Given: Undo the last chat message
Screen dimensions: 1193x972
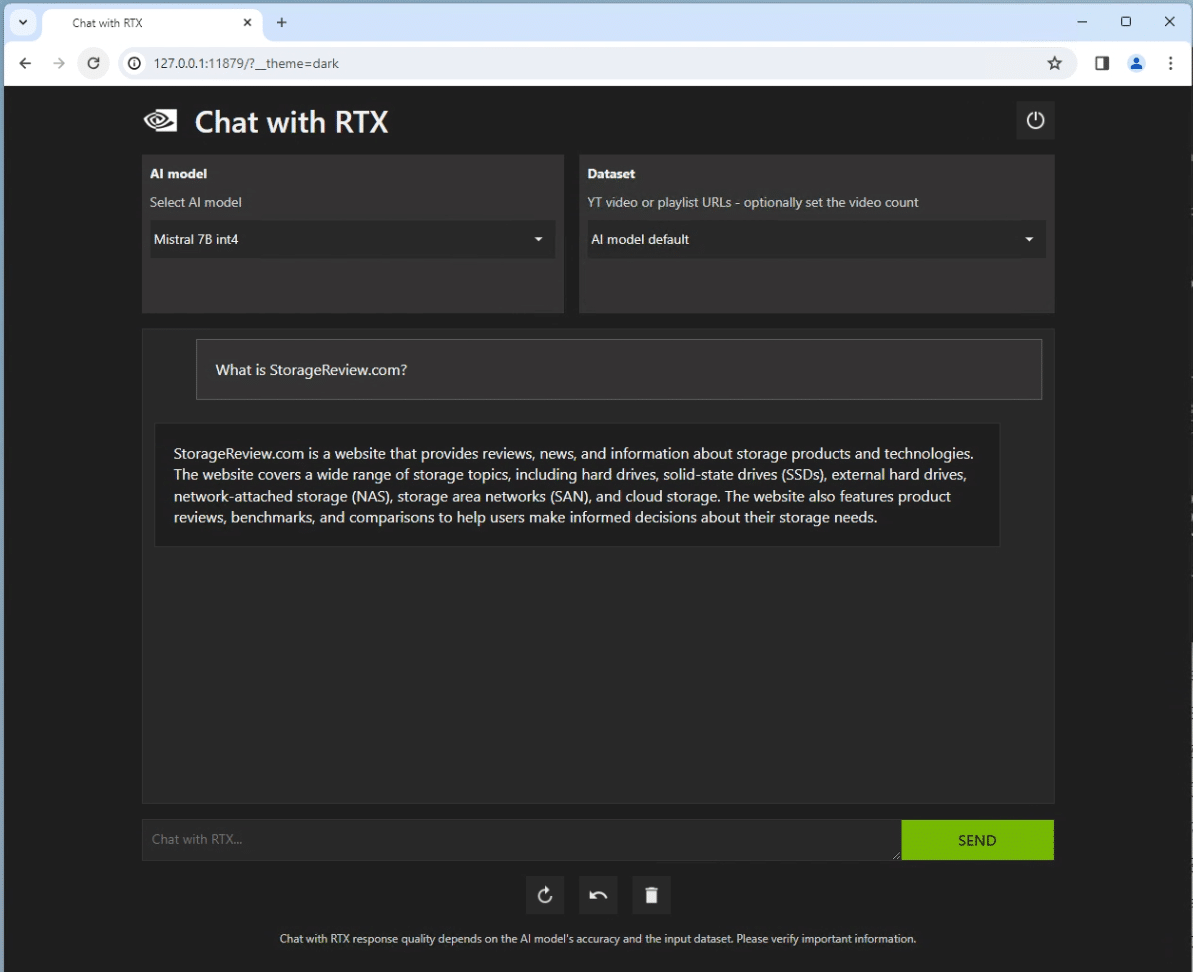Looking at the screenshot, I should [x=598, y=895].
